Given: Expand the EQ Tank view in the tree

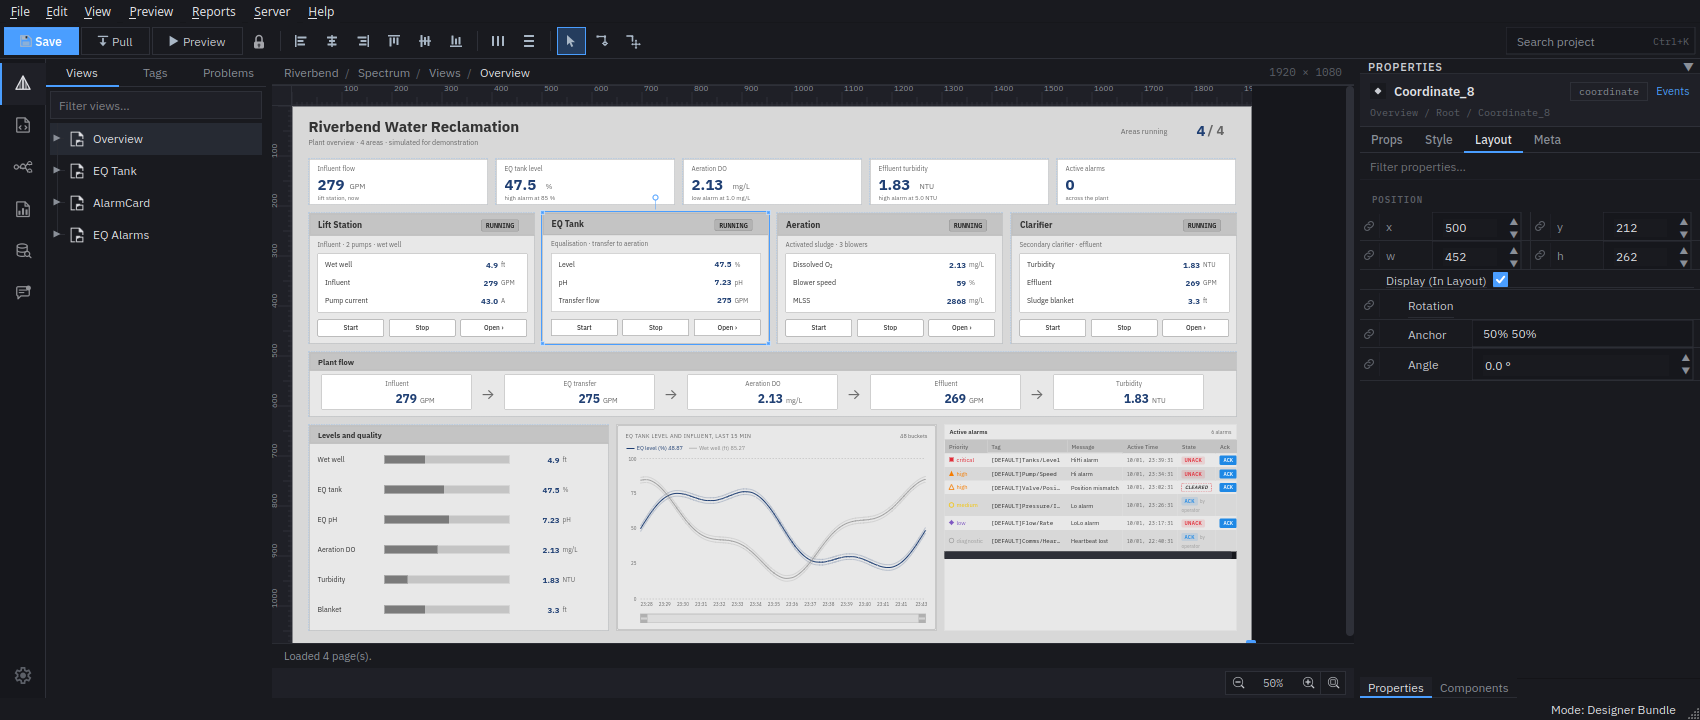Looking at the screenshot, I should pos(57,170).
